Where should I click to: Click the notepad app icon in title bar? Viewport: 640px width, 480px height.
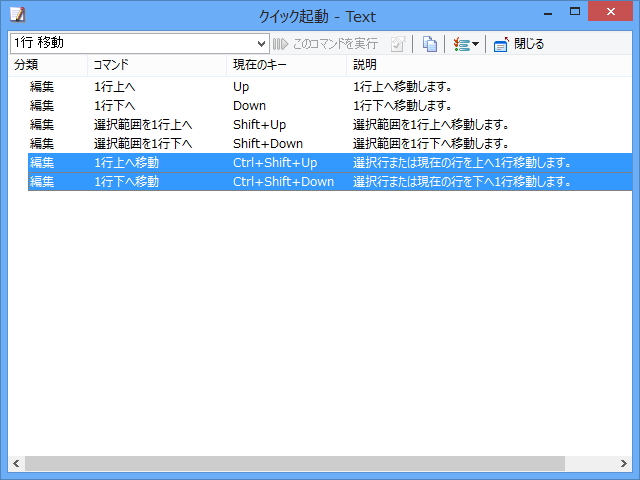pos(18,15)
